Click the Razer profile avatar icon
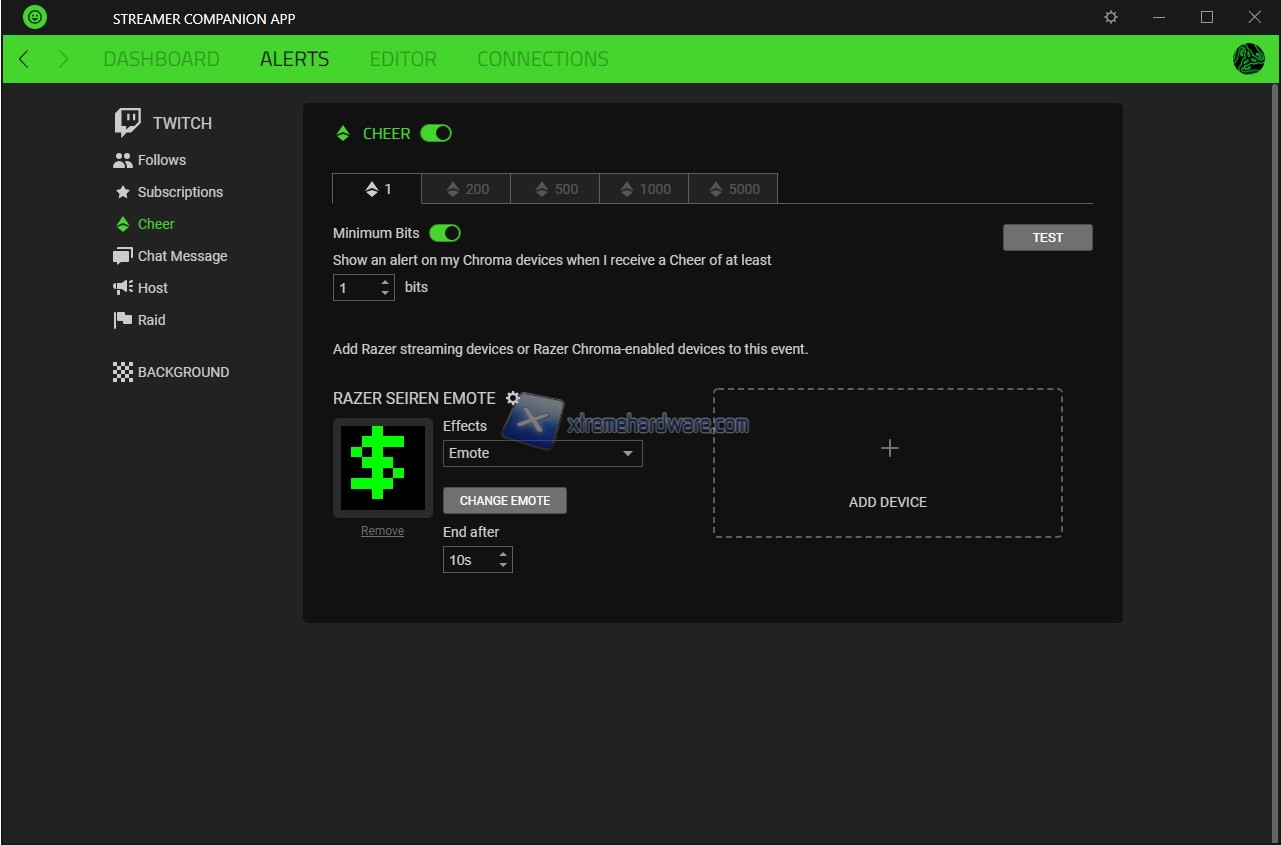The image size is (1281, 845). pos(1249,59)
